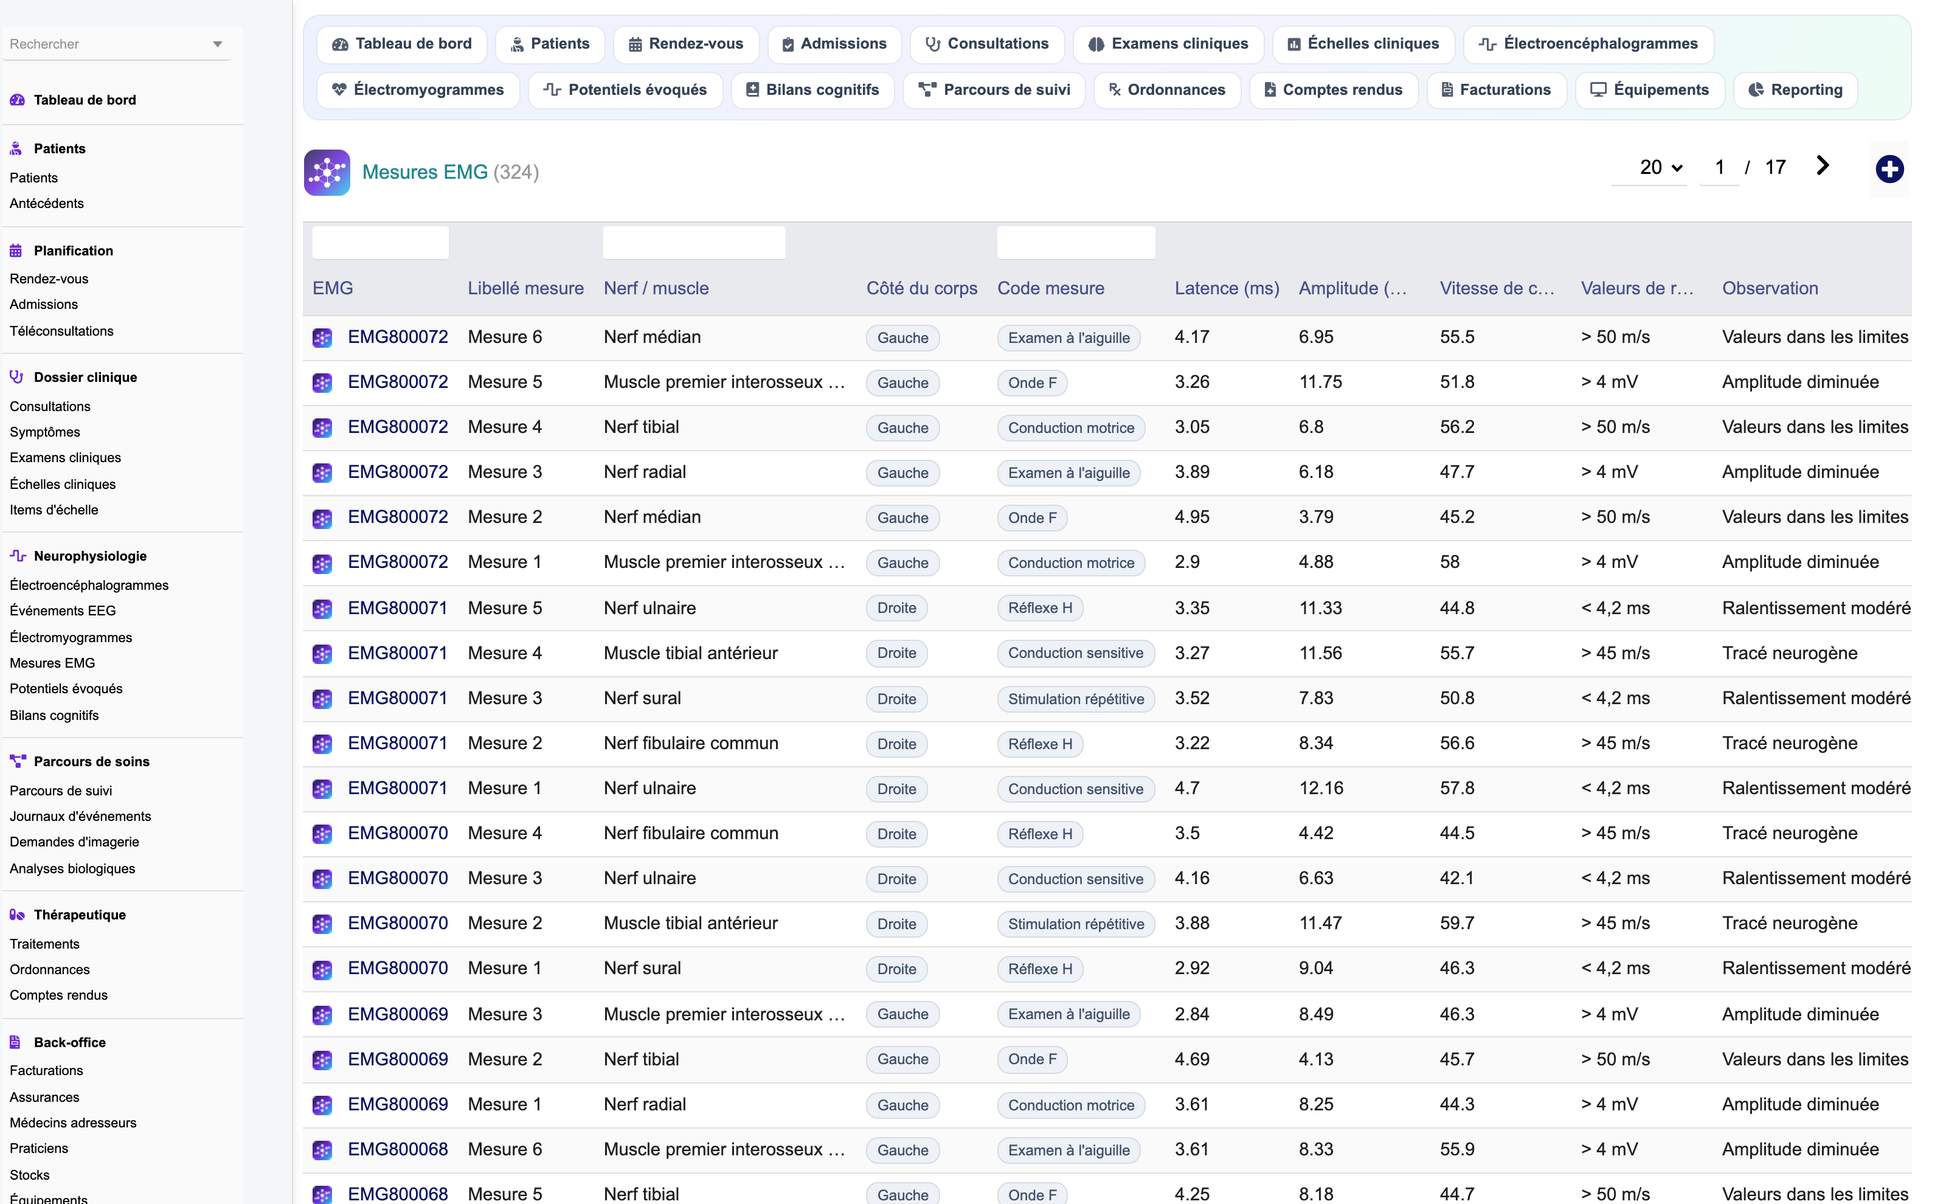Screen dimensions: 1946x1204
Task: Click the Code mesure filter field
Action: 1076,243
